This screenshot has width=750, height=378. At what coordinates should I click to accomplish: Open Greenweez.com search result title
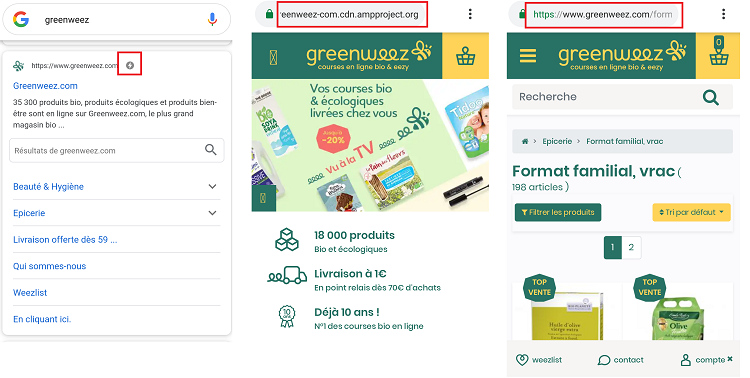click(x=45, y=86)
